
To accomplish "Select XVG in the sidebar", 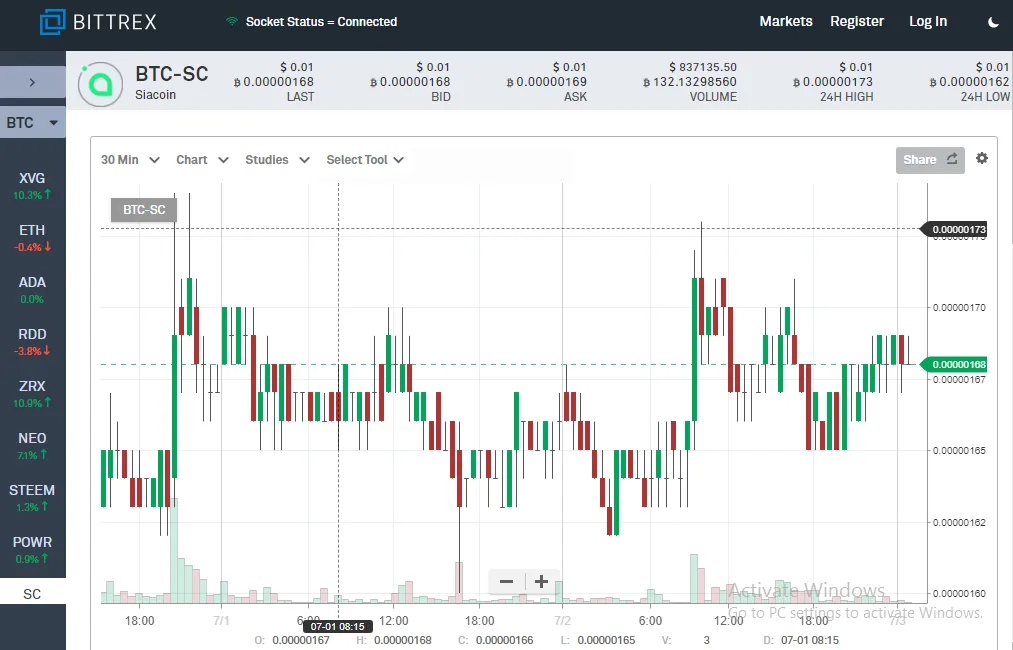I will coord(32,185).
